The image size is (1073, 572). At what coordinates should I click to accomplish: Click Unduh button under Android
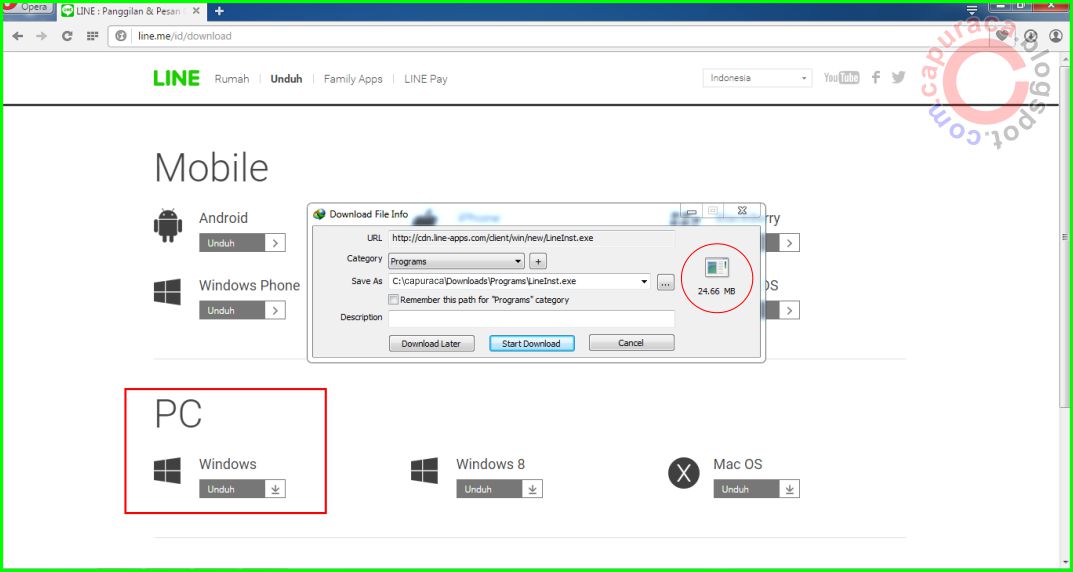click(x=242, y=243)
